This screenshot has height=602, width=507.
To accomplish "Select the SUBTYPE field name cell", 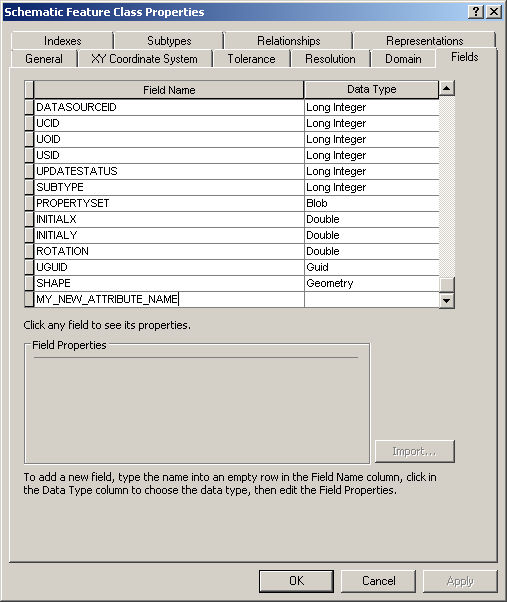I will click(x=169, y=187).
